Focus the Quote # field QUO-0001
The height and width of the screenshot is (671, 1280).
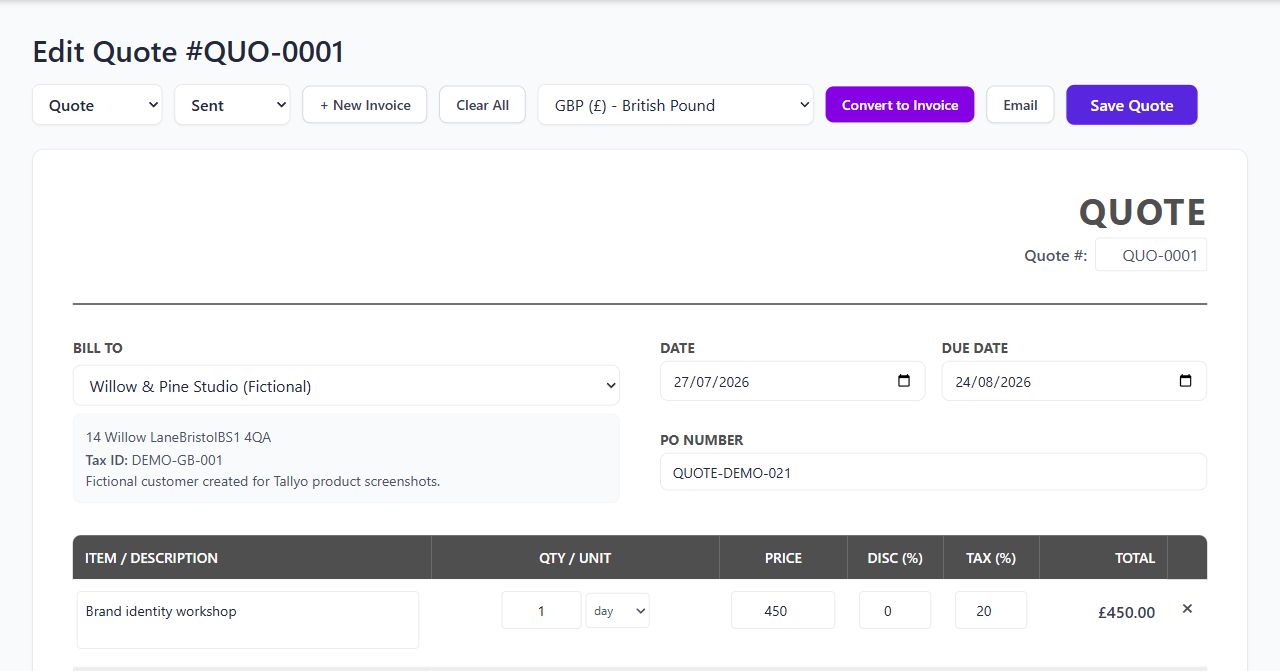(x=1151, y=255)
